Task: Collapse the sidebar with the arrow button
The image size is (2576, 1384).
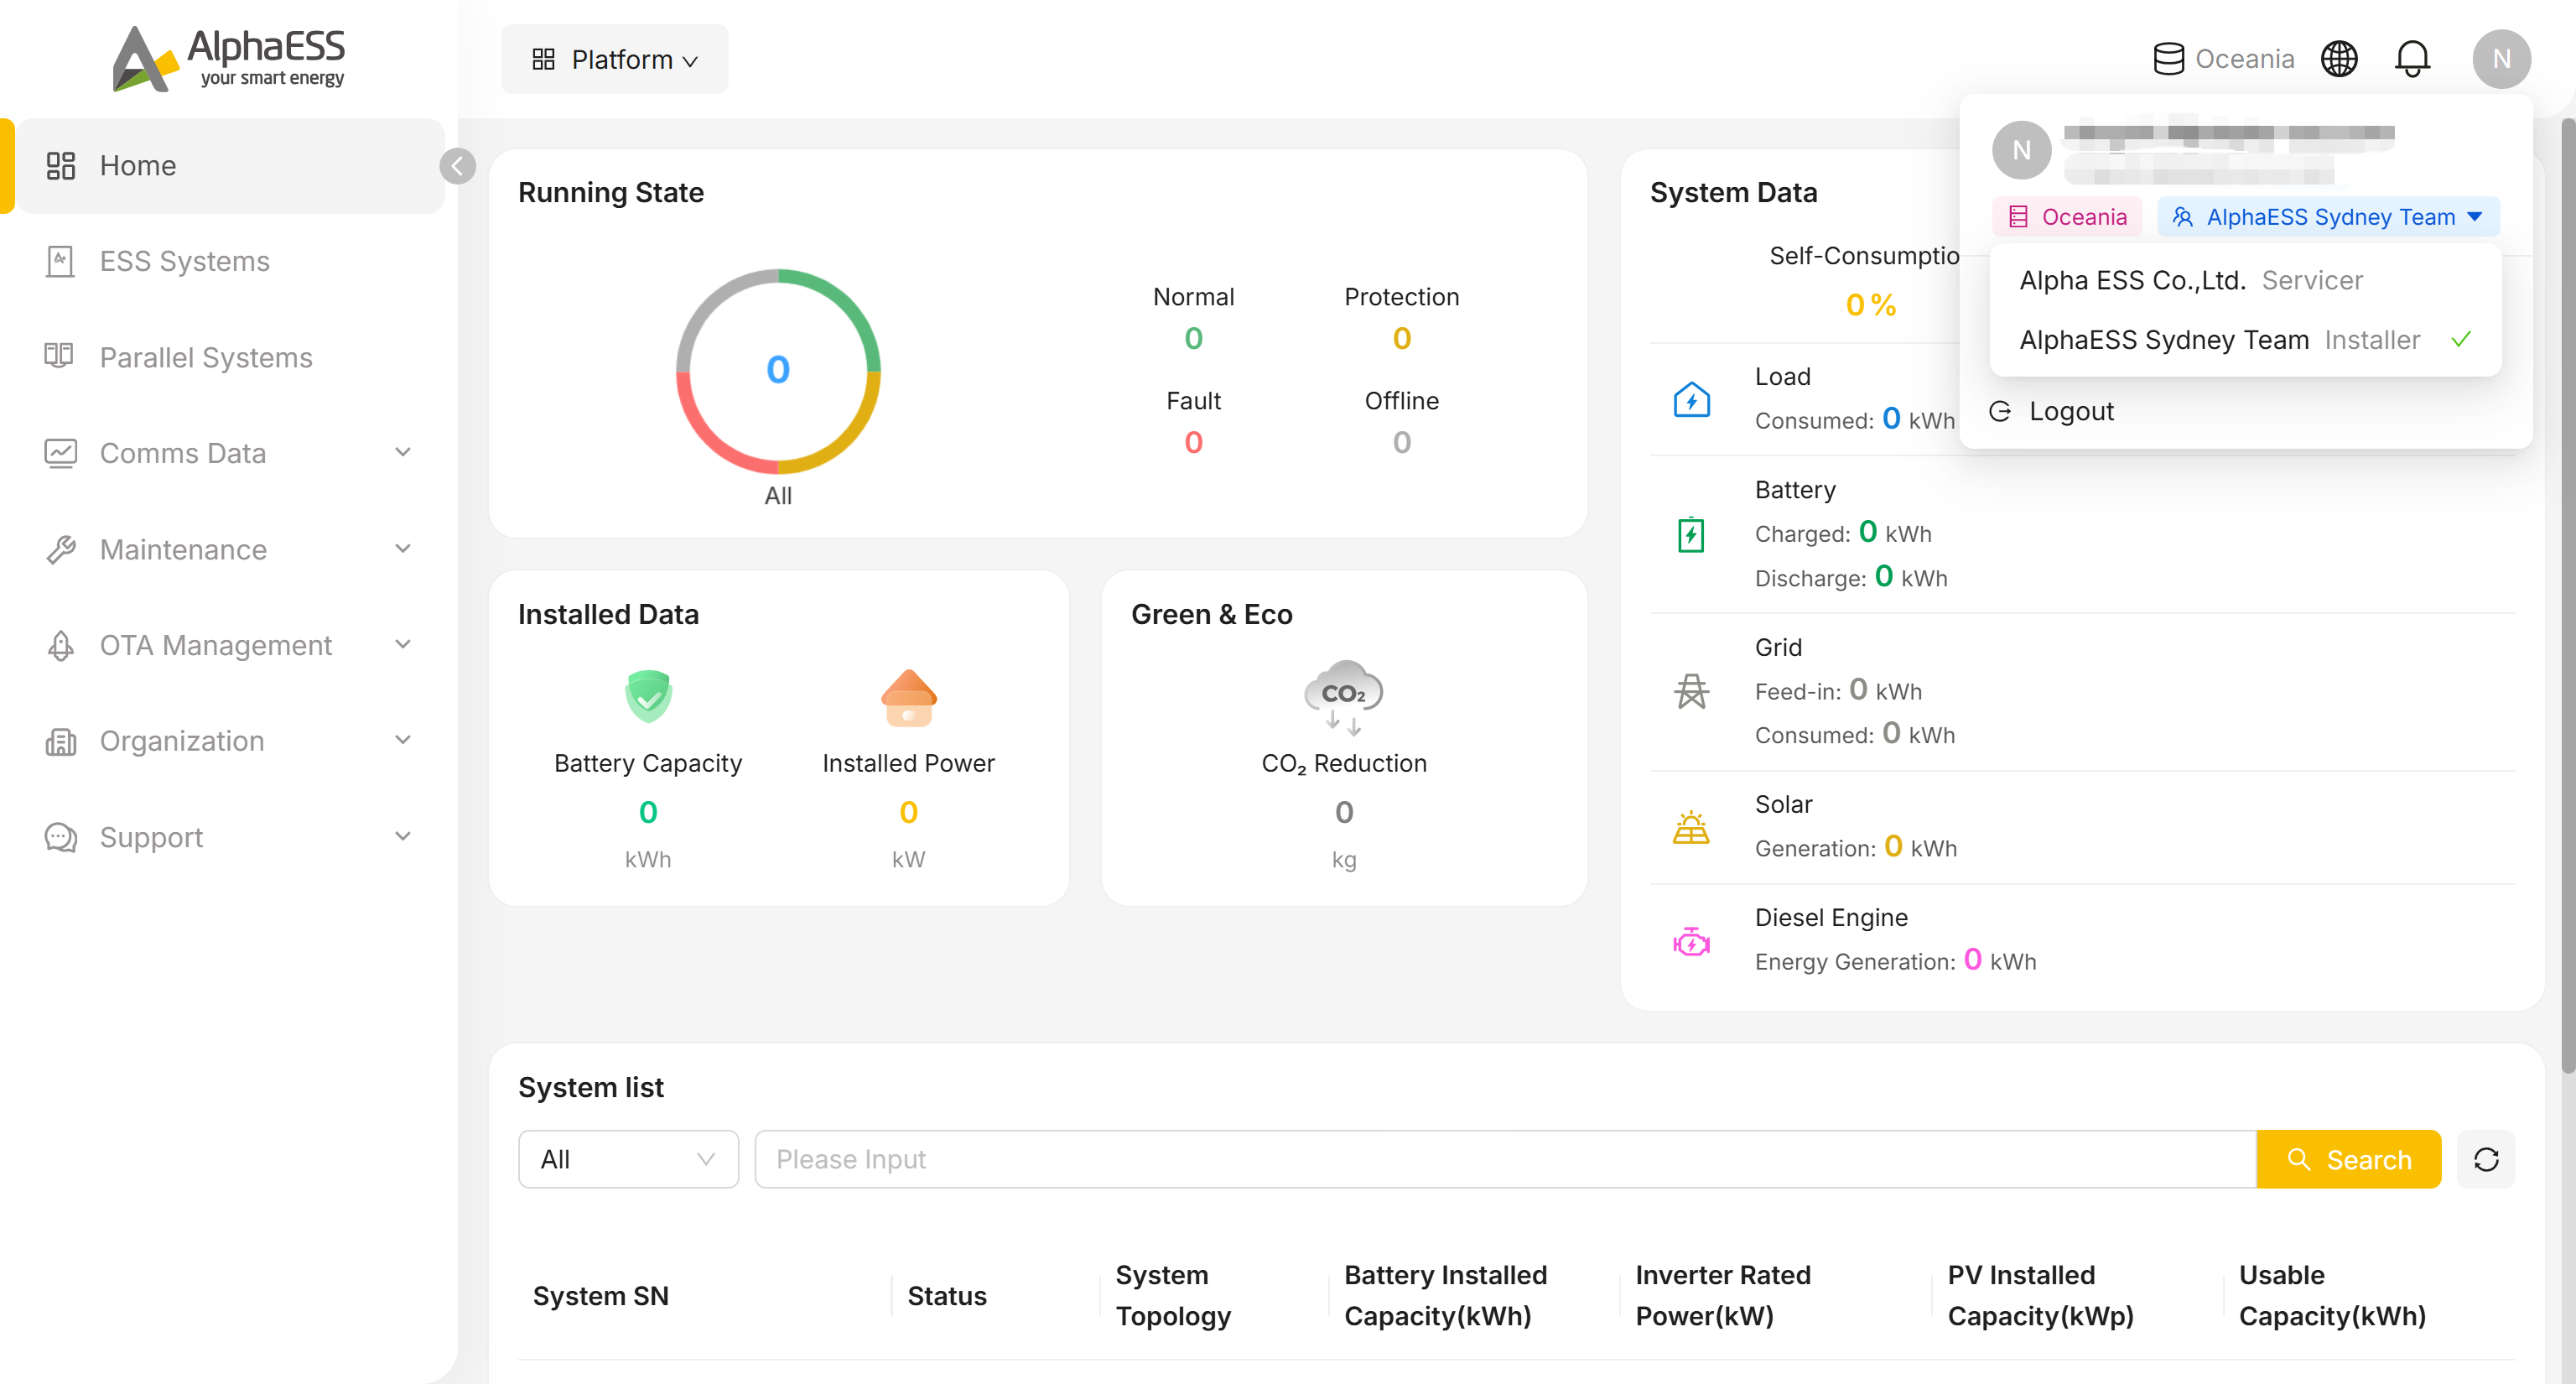Action: click(457, 166)
